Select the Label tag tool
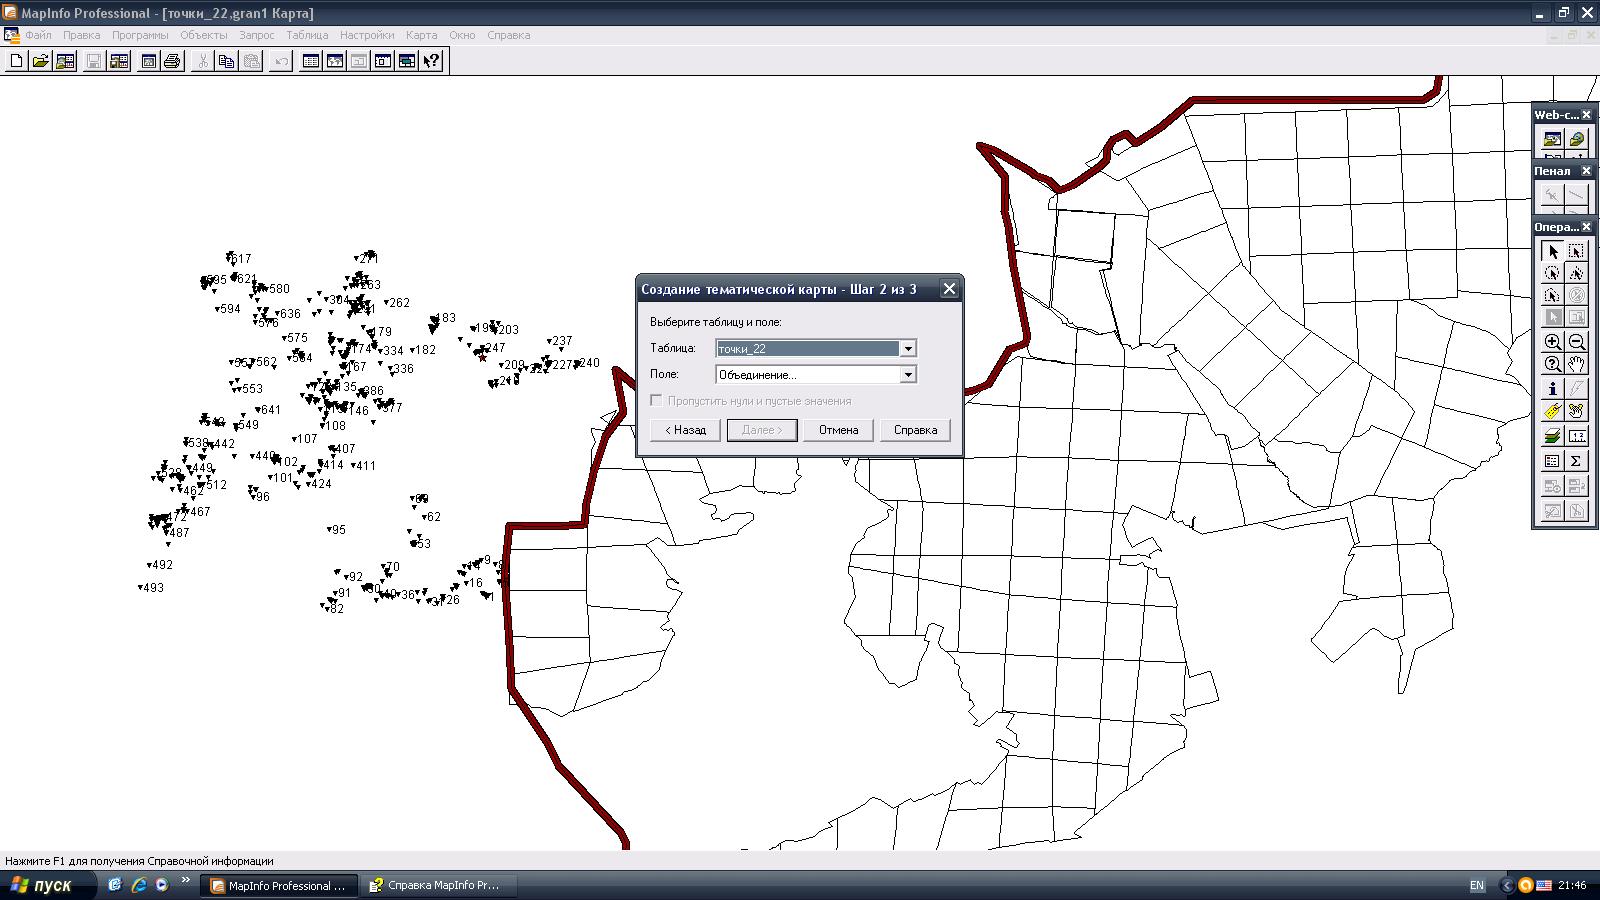Screen dimensions: 1600x900 (x=1552, y=411)
